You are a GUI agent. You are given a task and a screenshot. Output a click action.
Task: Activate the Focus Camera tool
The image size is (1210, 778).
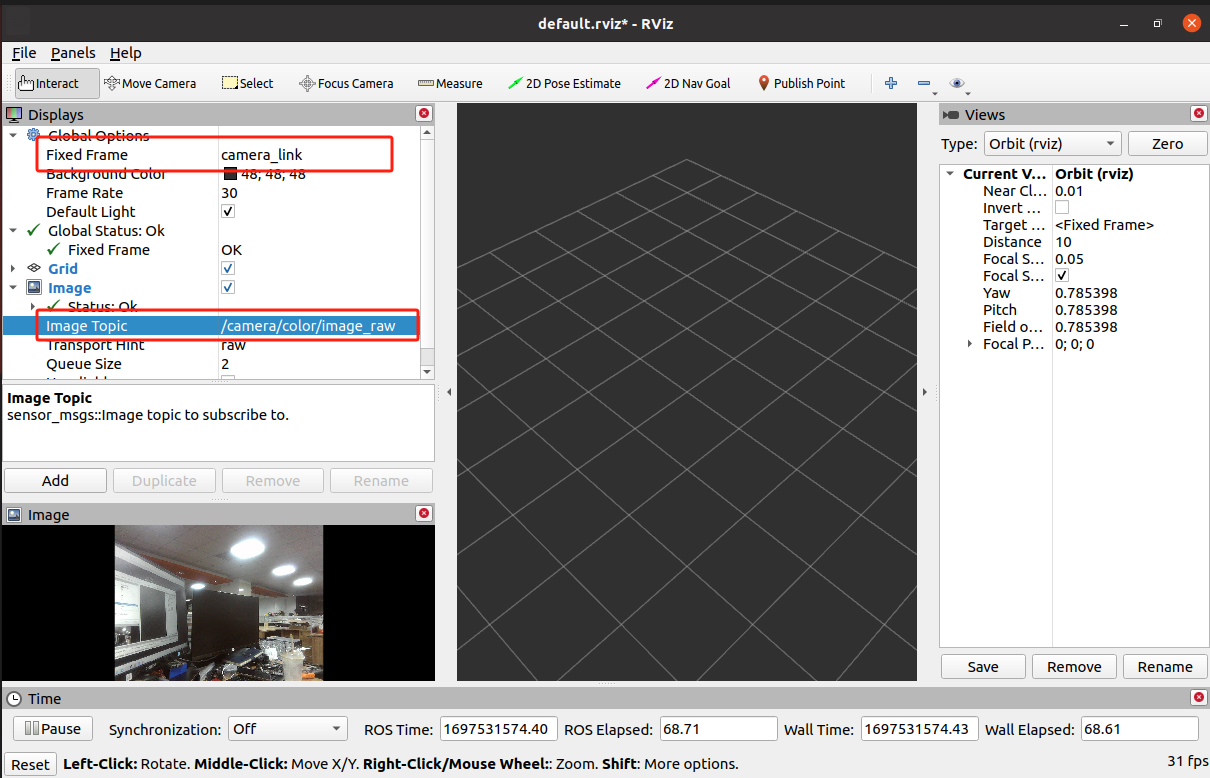click(346, 83)
